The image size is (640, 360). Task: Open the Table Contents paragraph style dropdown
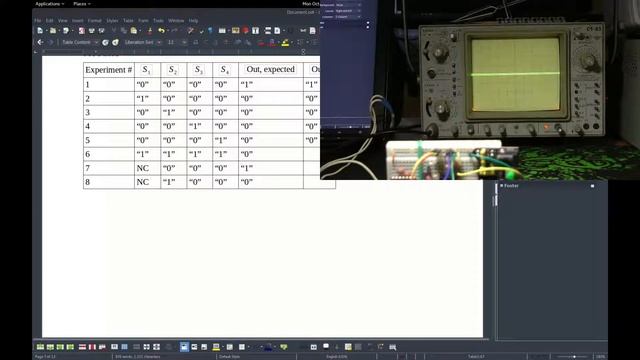click(96, 42)
